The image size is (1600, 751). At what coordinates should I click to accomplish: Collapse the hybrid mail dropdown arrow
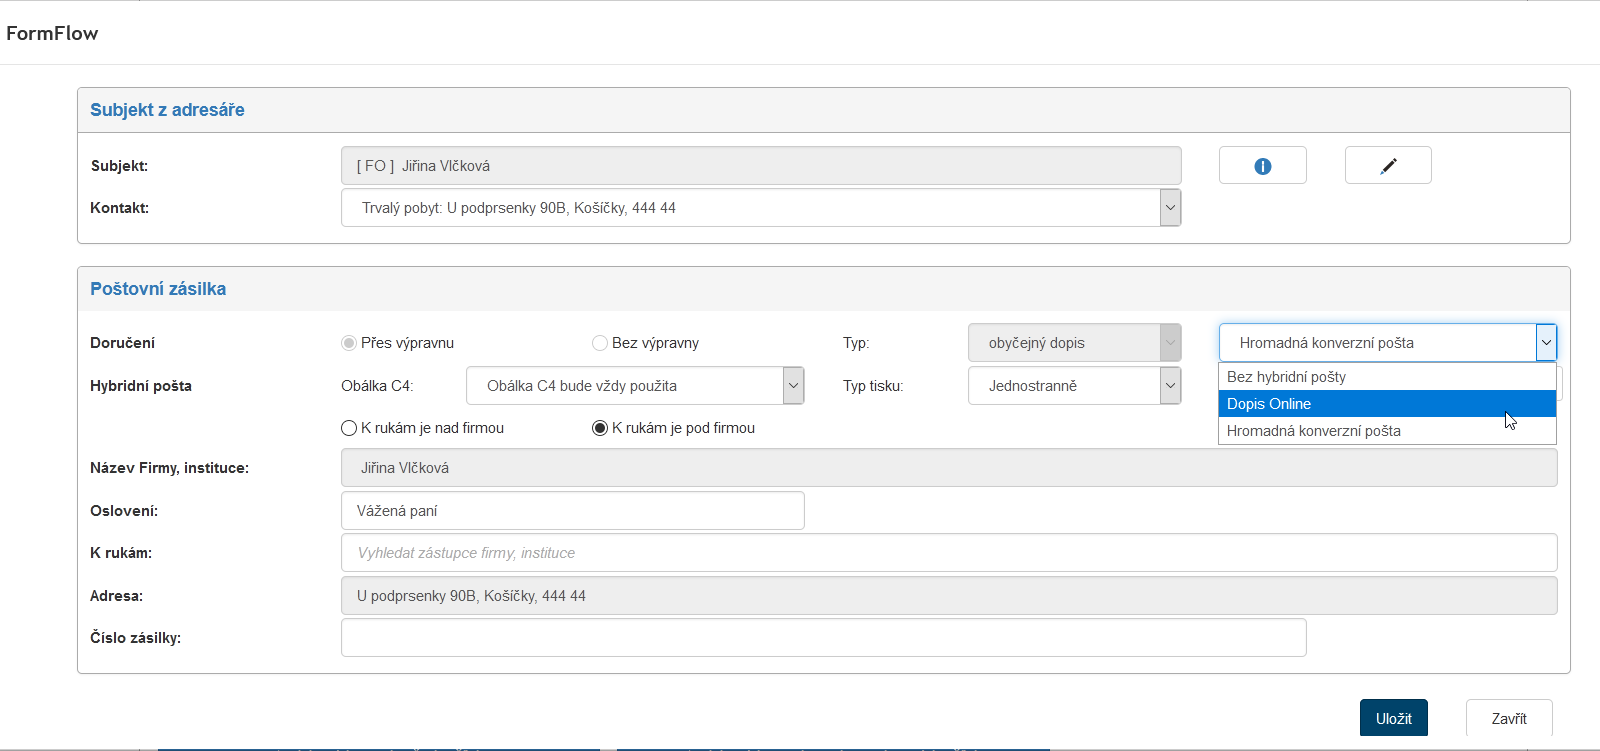(x=1546, y=343)
